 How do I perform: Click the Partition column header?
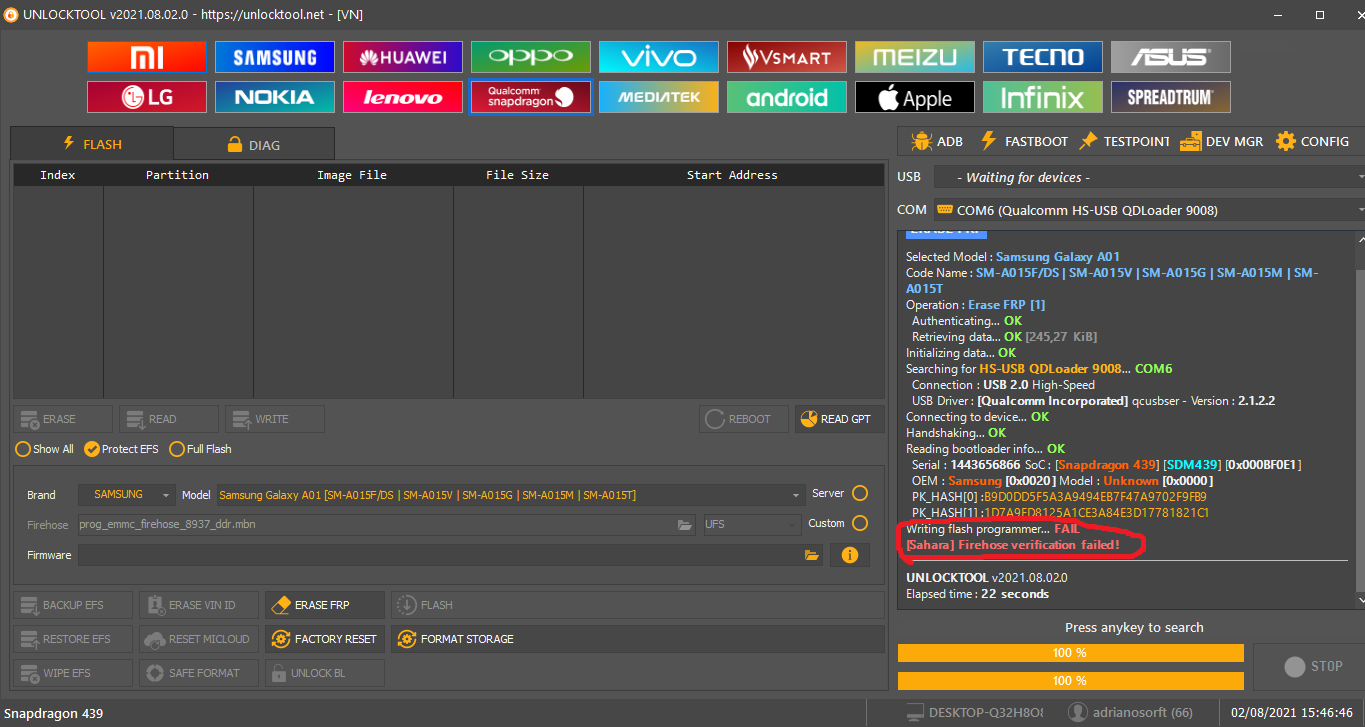point(178,175)
